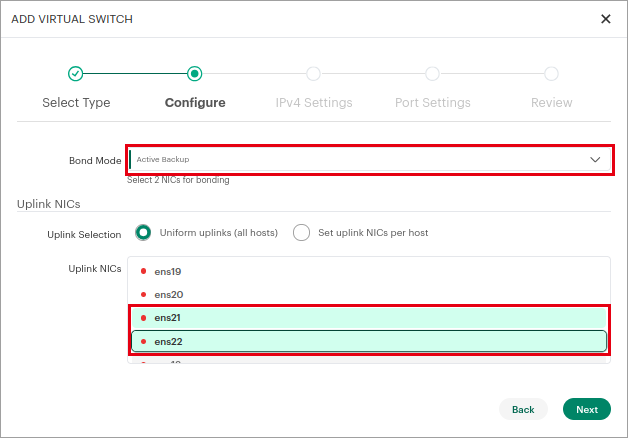Click the Review step circle

pyautogui.click(x=551, y=74)
